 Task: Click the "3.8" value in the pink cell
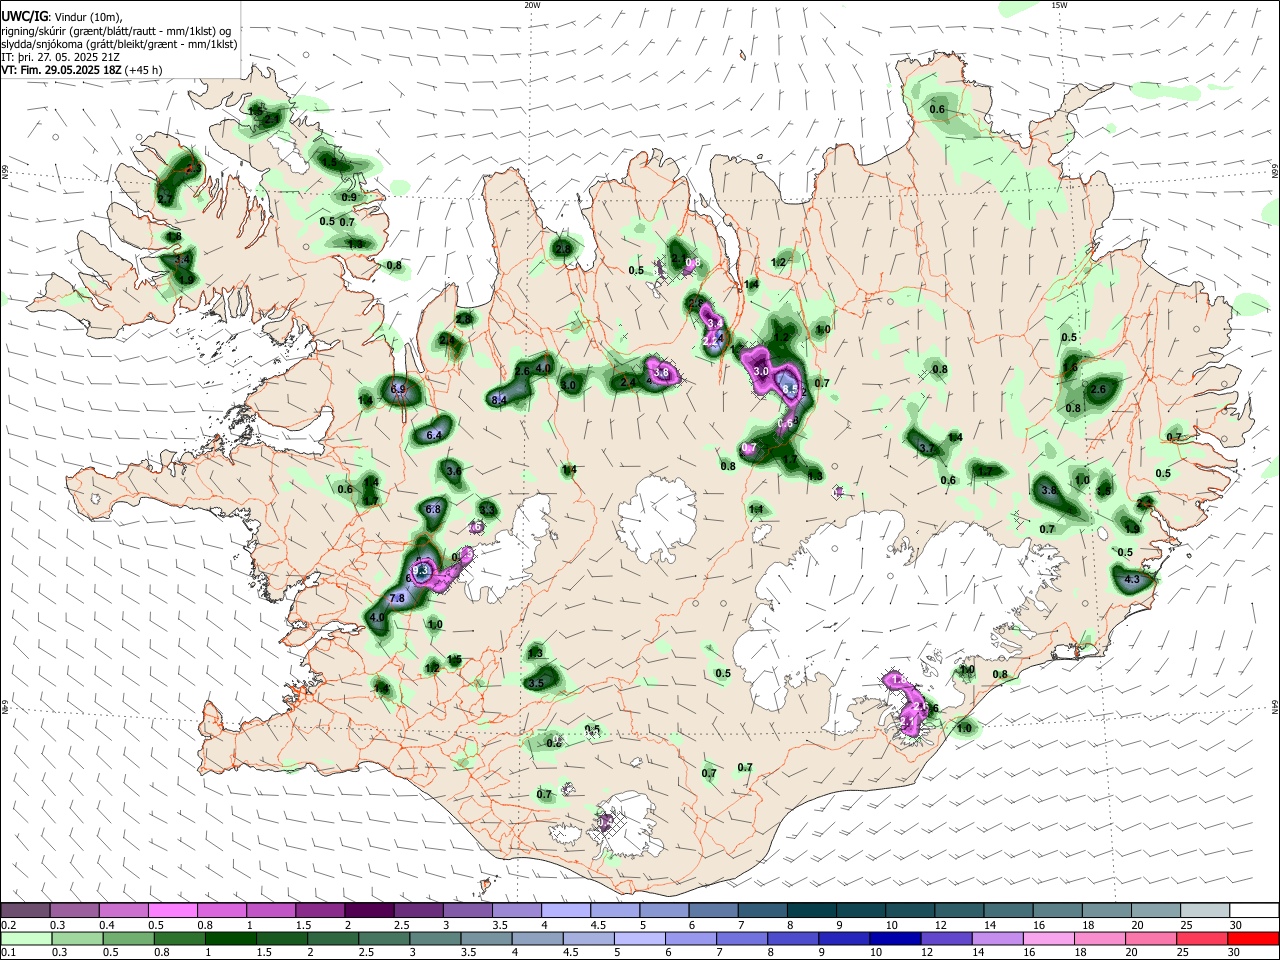[x=661, y=372]
